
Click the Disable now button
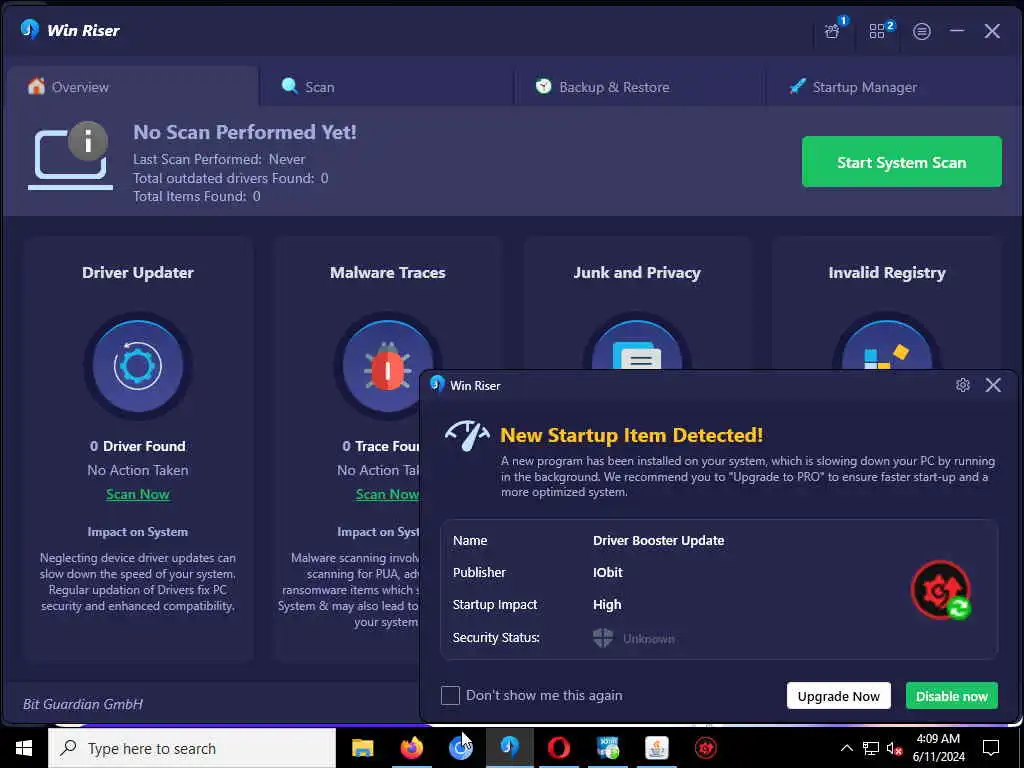952,696
